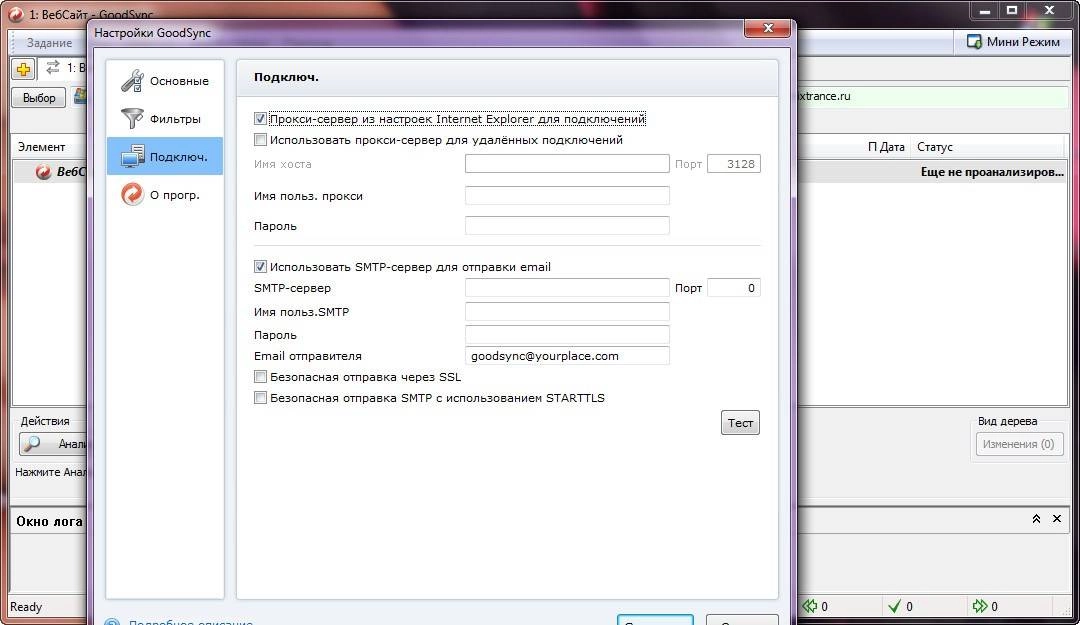This screenshot has width=1080, height=625.
Task: Focus the SMTP Пароль field
Action: coord(567,335)
